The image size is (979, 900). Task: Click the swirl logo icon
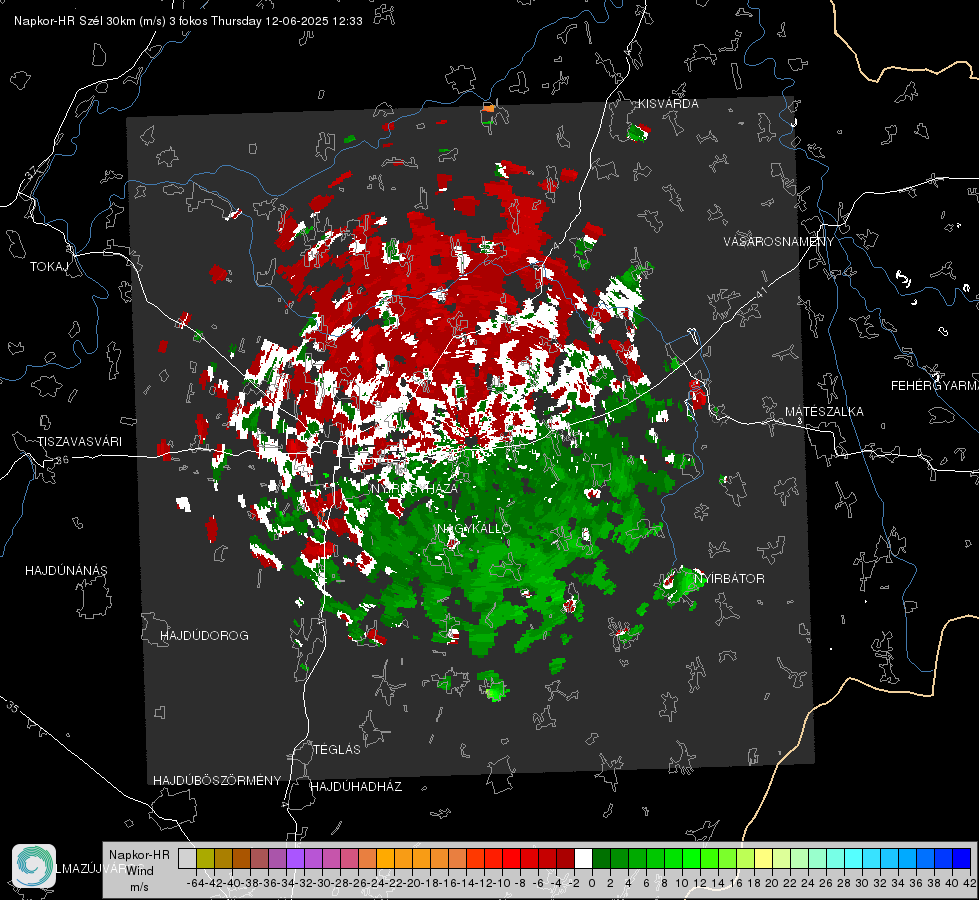point(34,866)
